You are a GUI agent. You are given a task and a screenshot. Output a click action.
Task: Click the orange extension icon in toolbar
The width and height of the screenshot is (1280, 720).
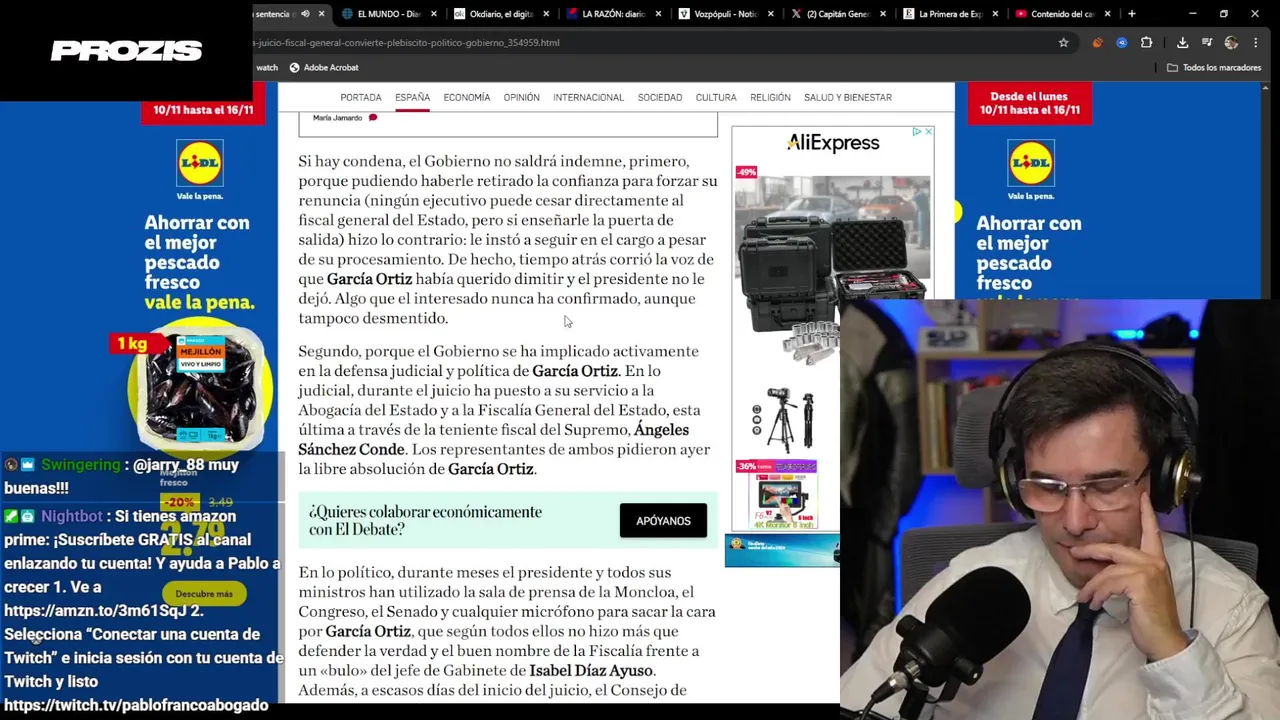tap(1098, 43)
